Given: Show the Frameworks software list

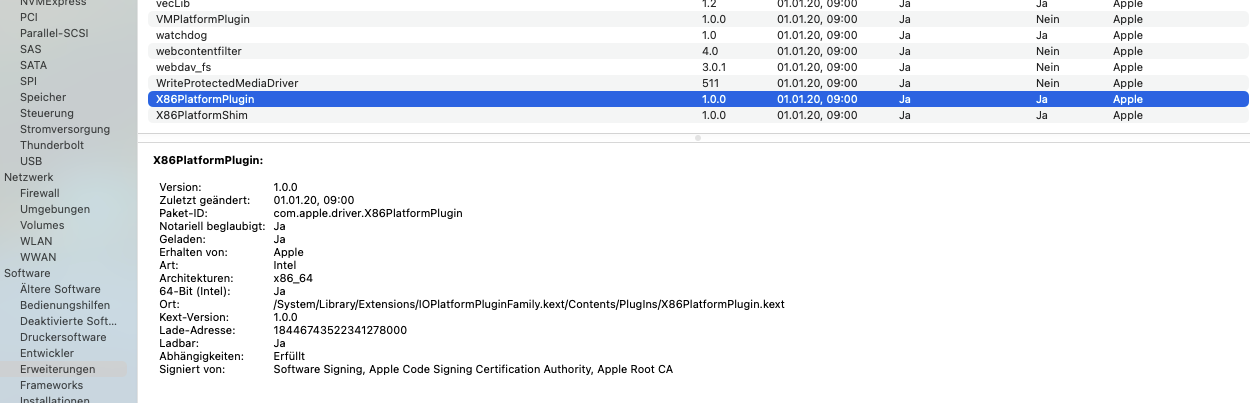Looking at the screenshot, I should point(51,385).
